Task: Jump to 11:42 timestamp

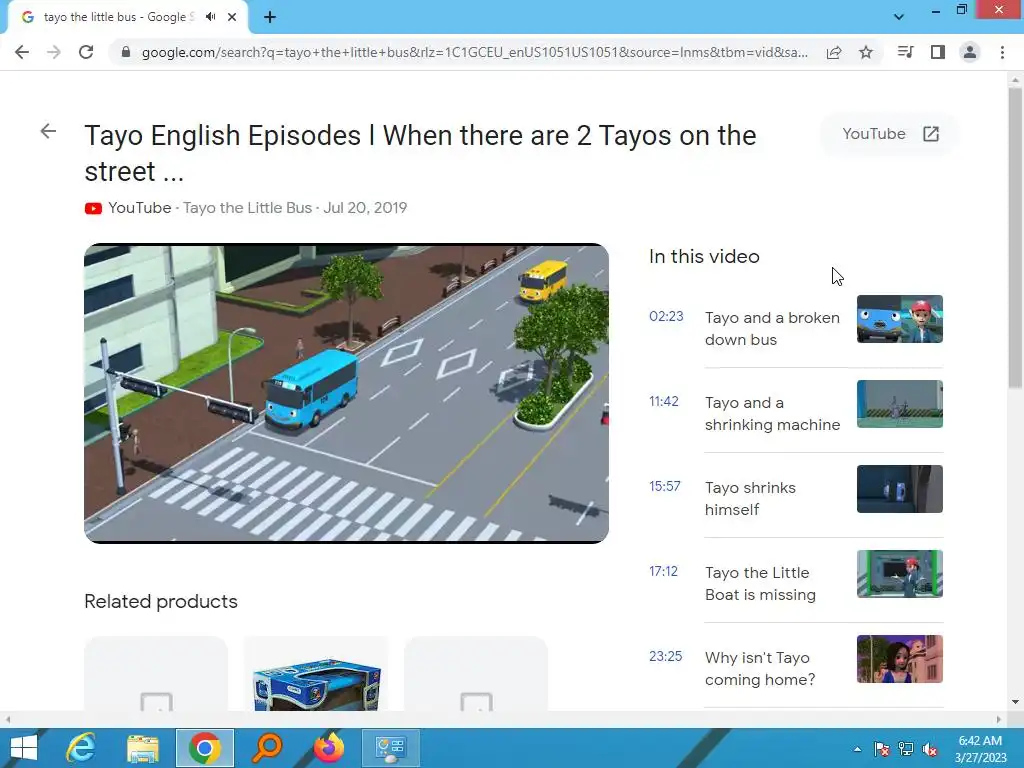Action: (664, 401)
